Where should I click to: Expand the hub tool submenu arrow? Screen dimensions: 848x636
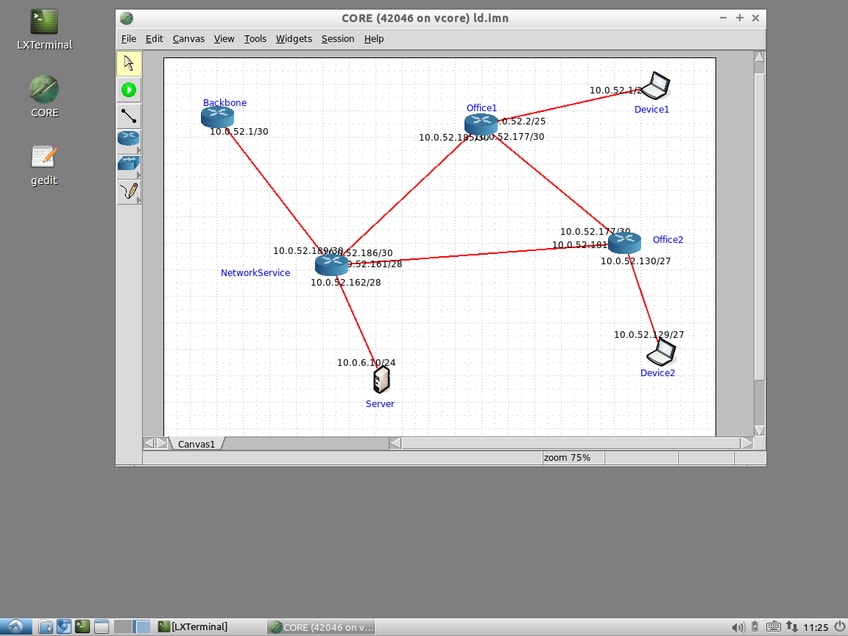point(138,175)
